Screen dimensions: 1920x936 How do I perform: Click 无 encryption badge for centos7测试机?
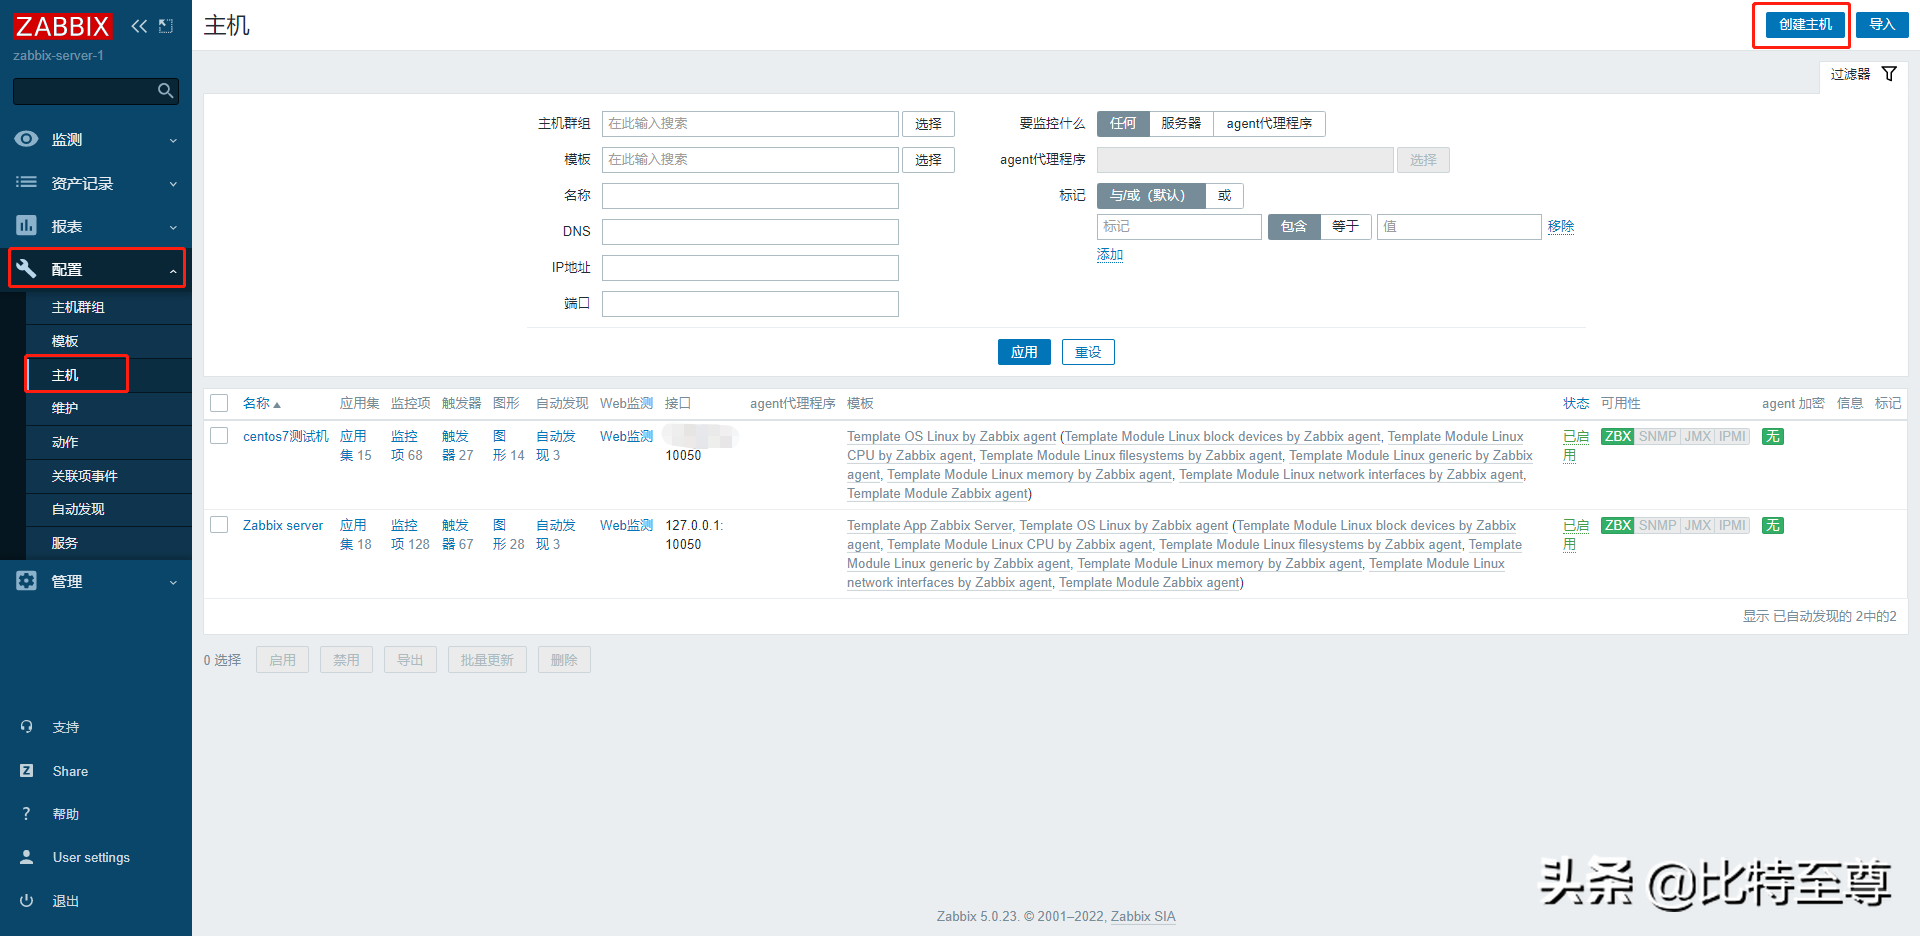click(x=1773, y=437)
